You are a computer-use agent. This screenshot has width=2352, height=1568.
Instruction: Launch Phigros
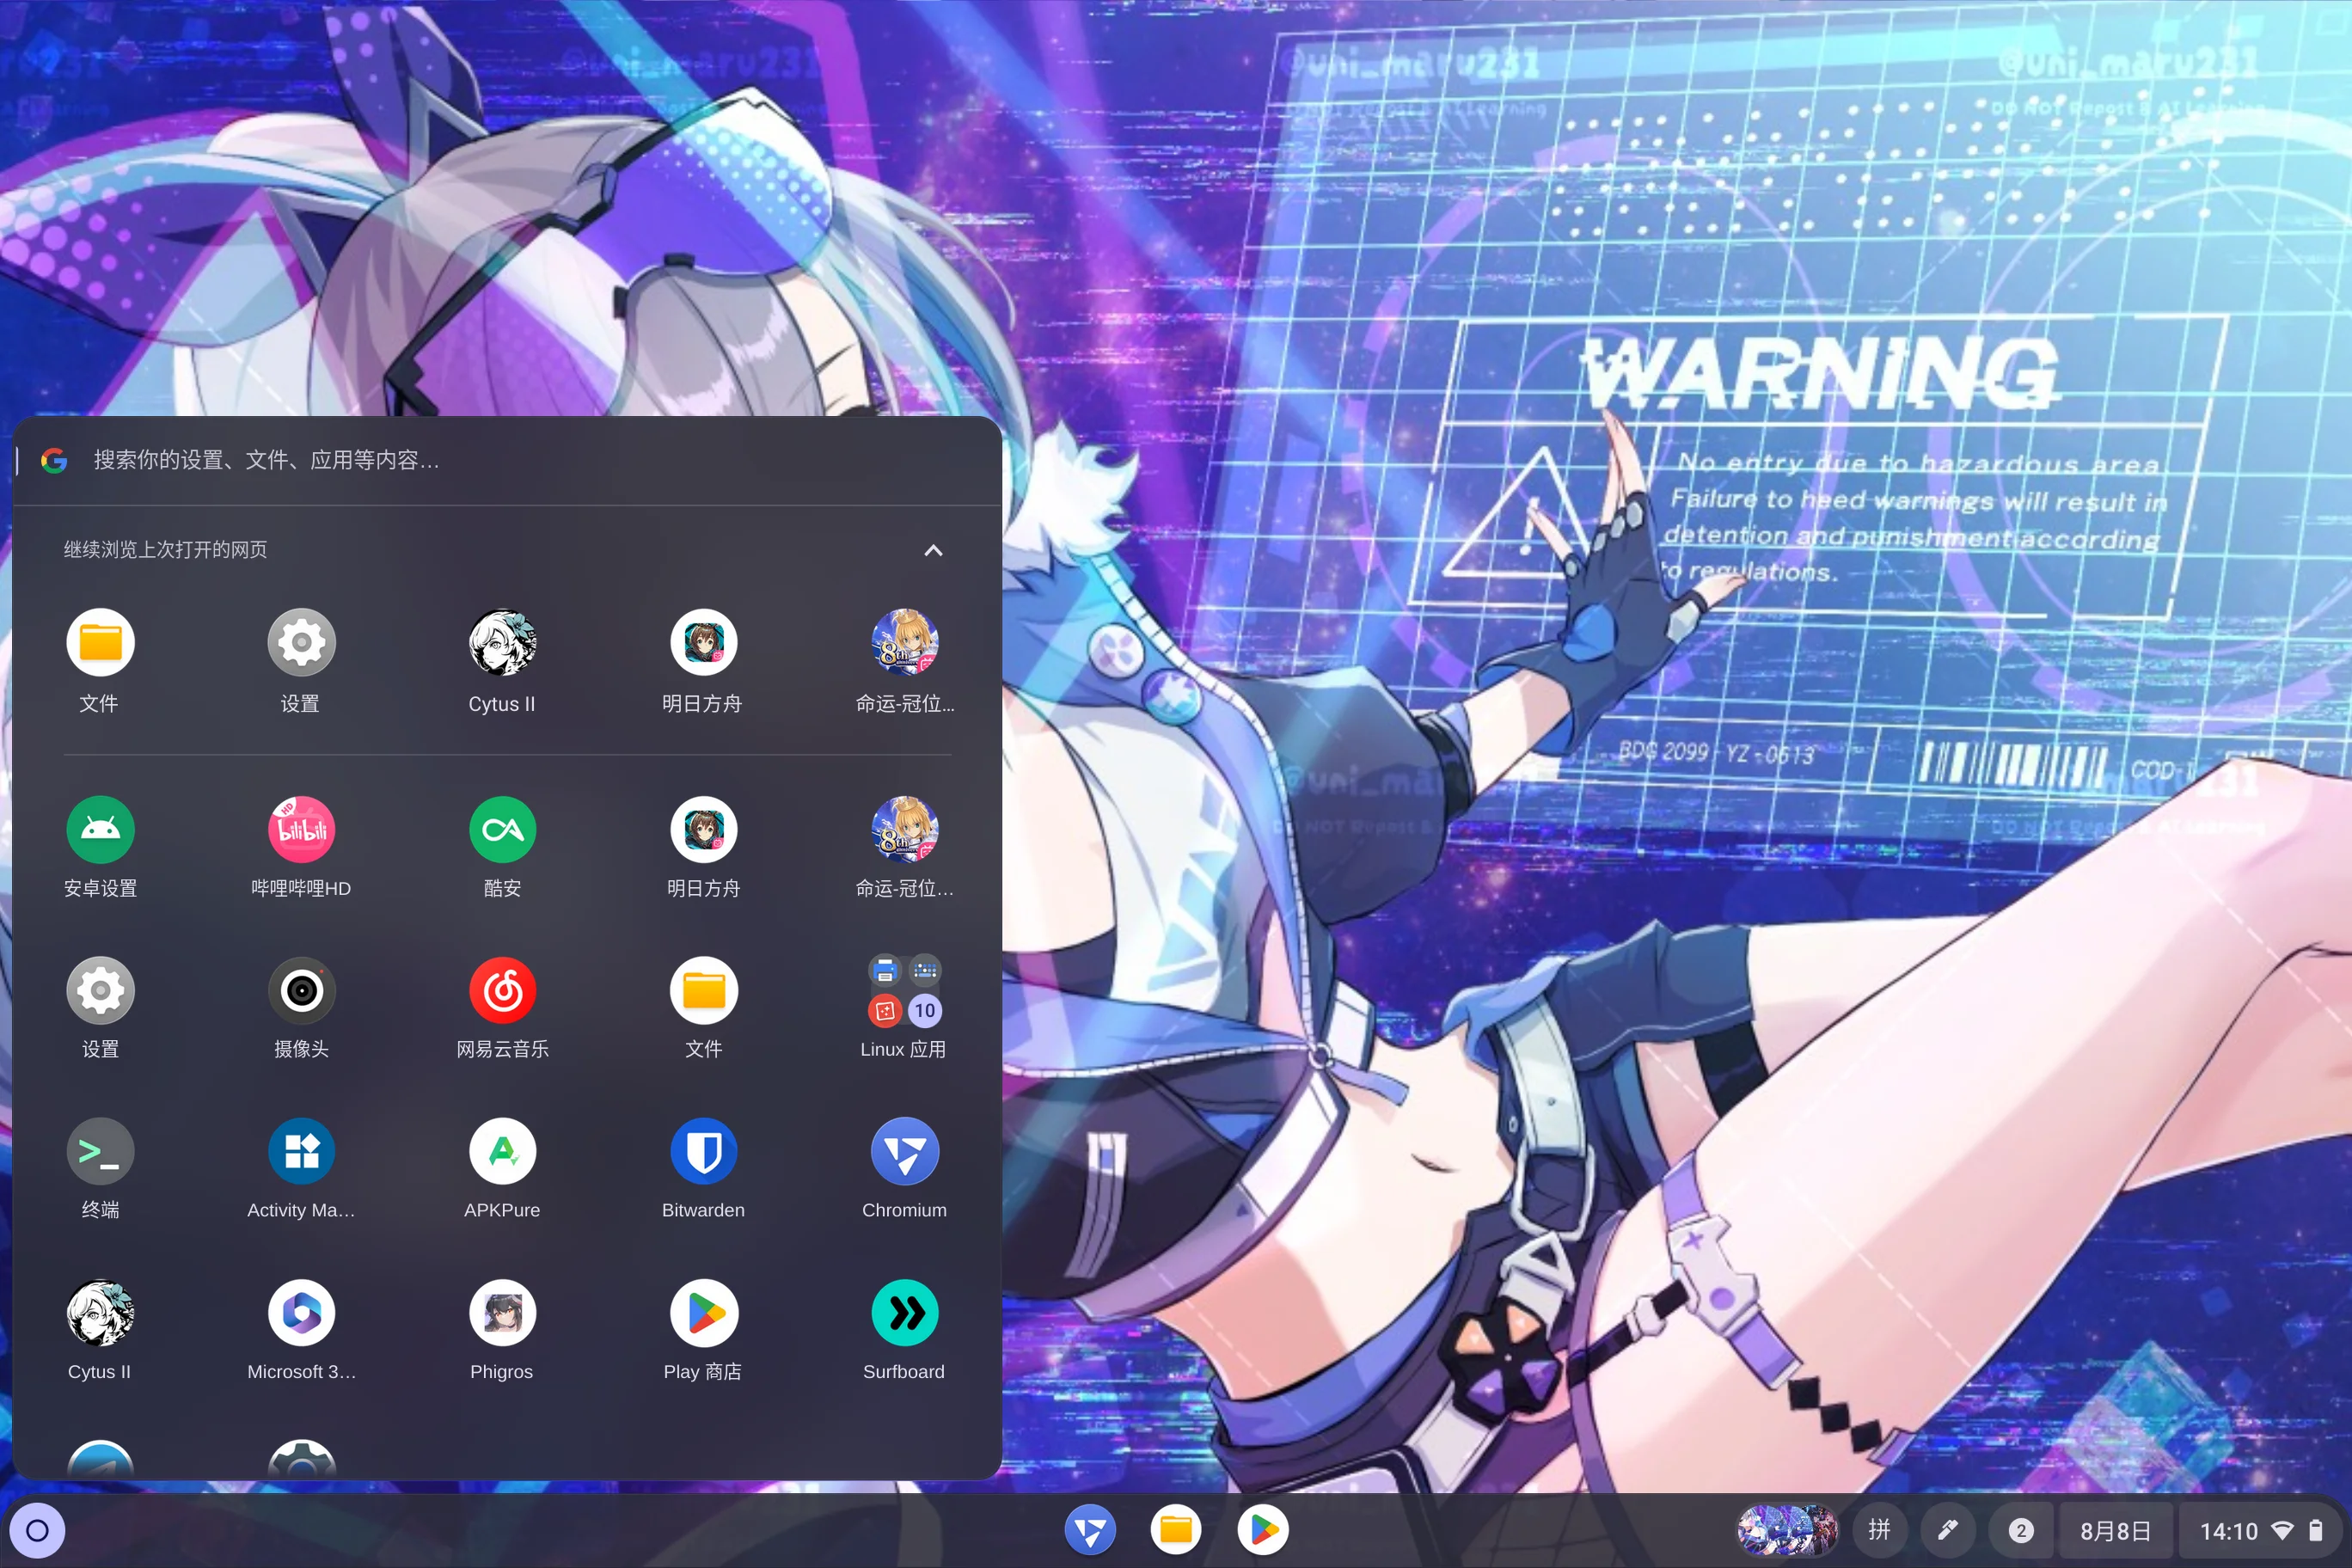pyautogui.click(x=502, y=1313)
